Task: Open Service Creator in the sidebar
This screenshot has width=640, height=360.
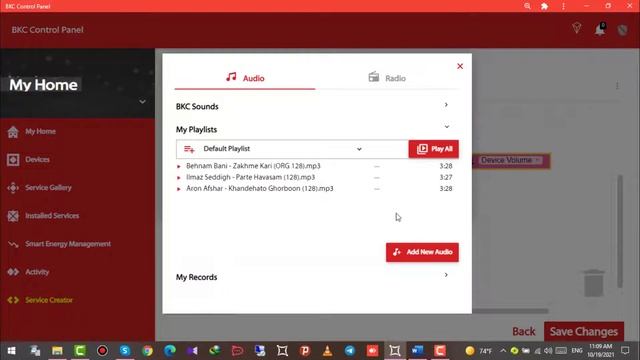Action: click(x=49, y=300)
